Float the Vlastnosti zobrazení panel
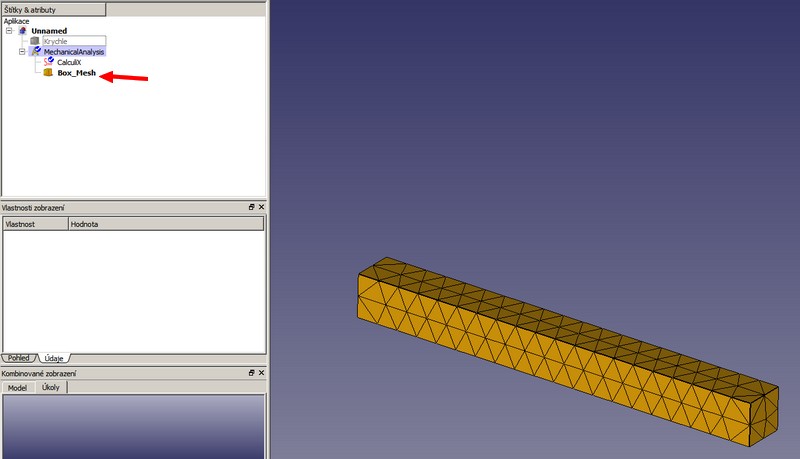 (252, 207)
